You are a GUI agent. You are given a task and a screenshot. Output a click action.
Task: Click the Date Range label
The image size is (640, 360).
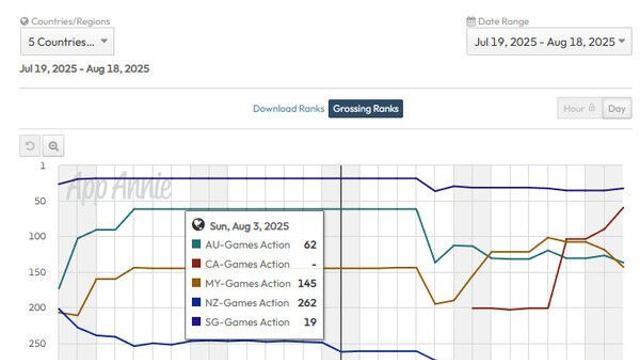click(503, 21)
